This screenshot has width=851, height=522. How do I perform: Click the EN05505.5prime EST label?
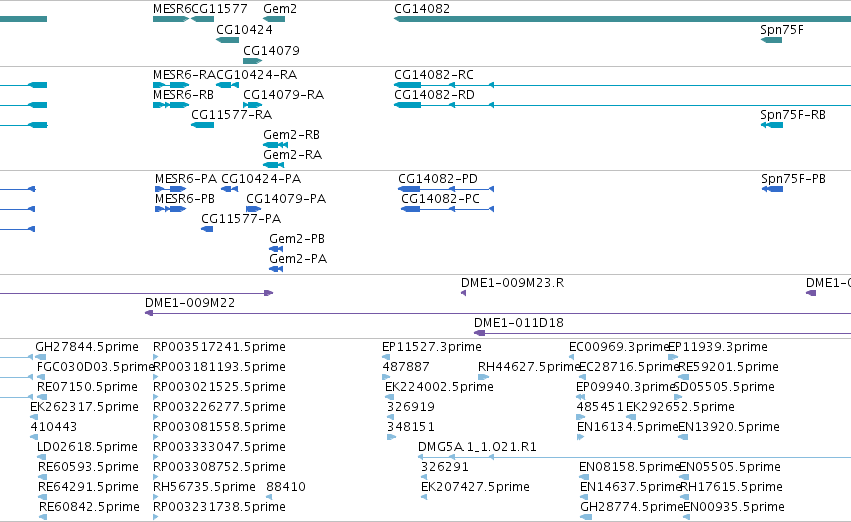click(x=730, y=467)
